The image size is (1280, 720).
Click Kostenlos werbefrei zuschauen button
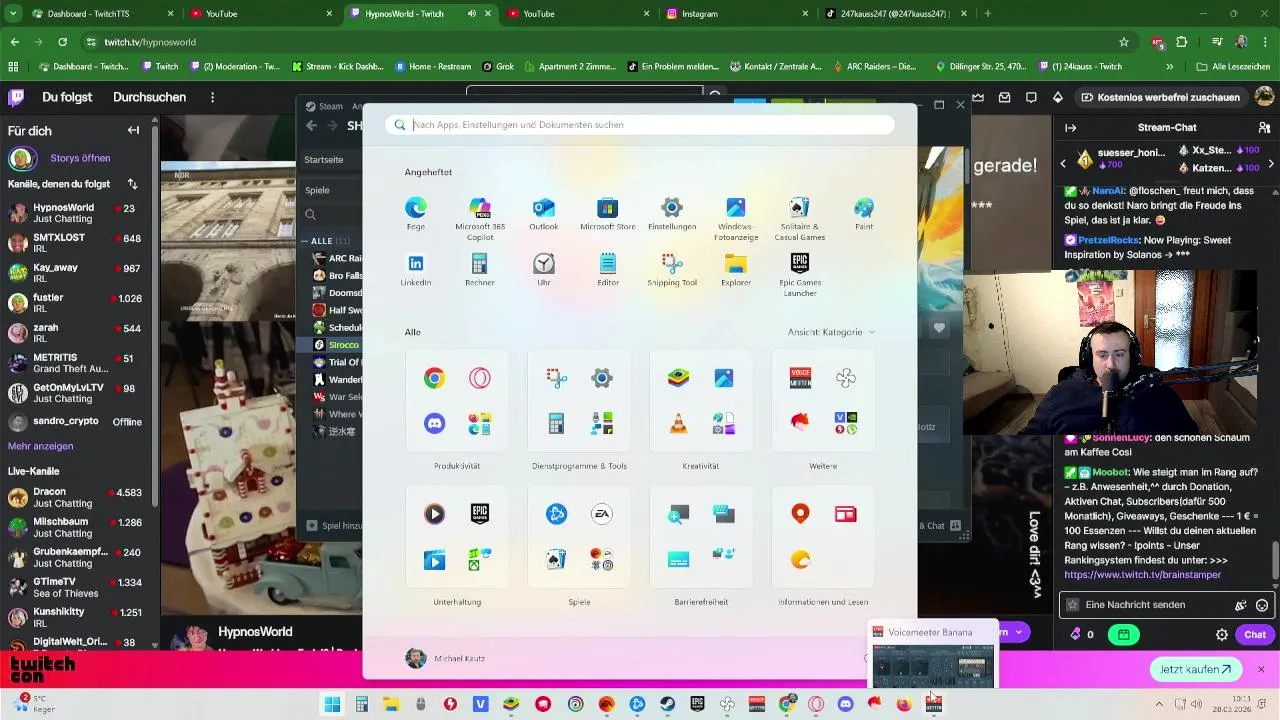(1159, 97)
